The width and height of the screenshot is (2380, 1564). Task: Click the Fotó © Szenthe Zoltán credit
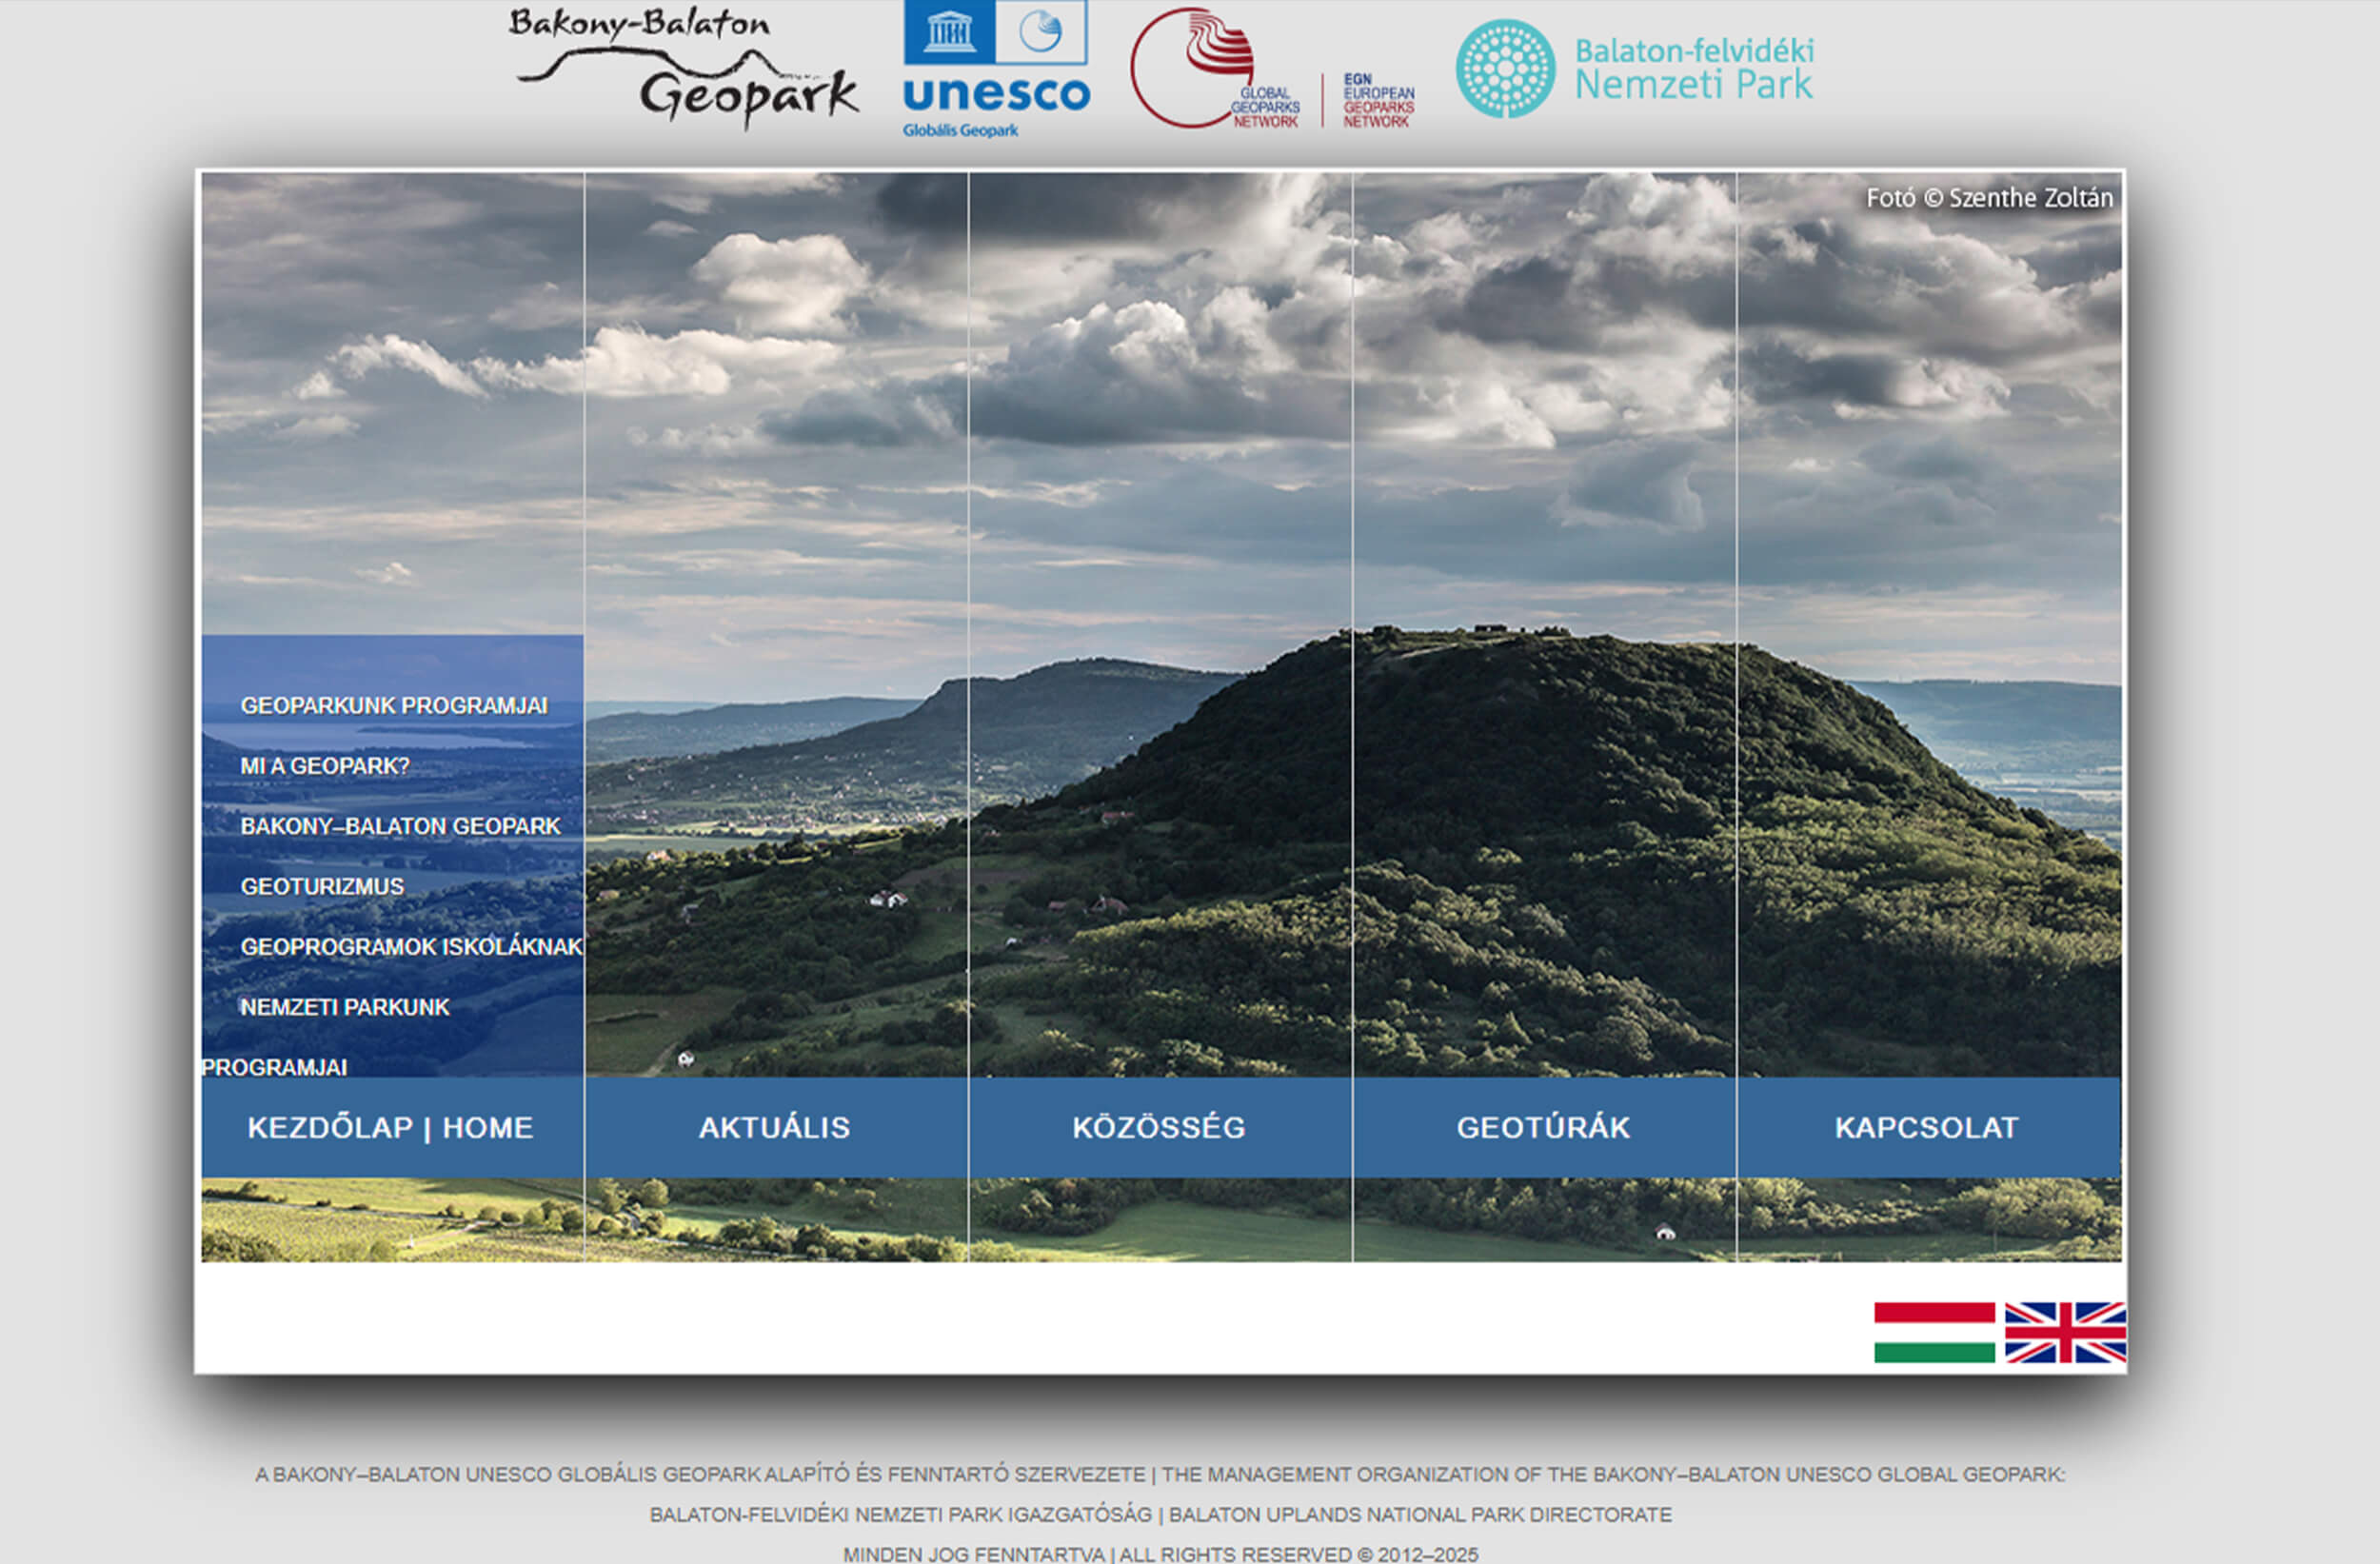(1988, 198)
